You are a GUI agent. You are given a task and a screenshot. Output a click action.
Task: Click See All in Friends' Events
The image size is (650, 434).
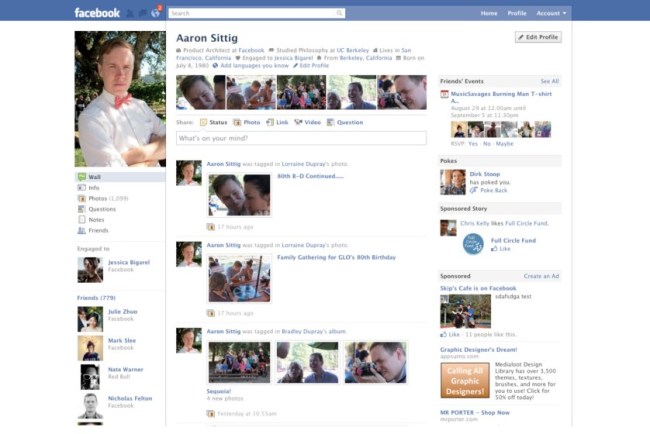click(549, 81)
